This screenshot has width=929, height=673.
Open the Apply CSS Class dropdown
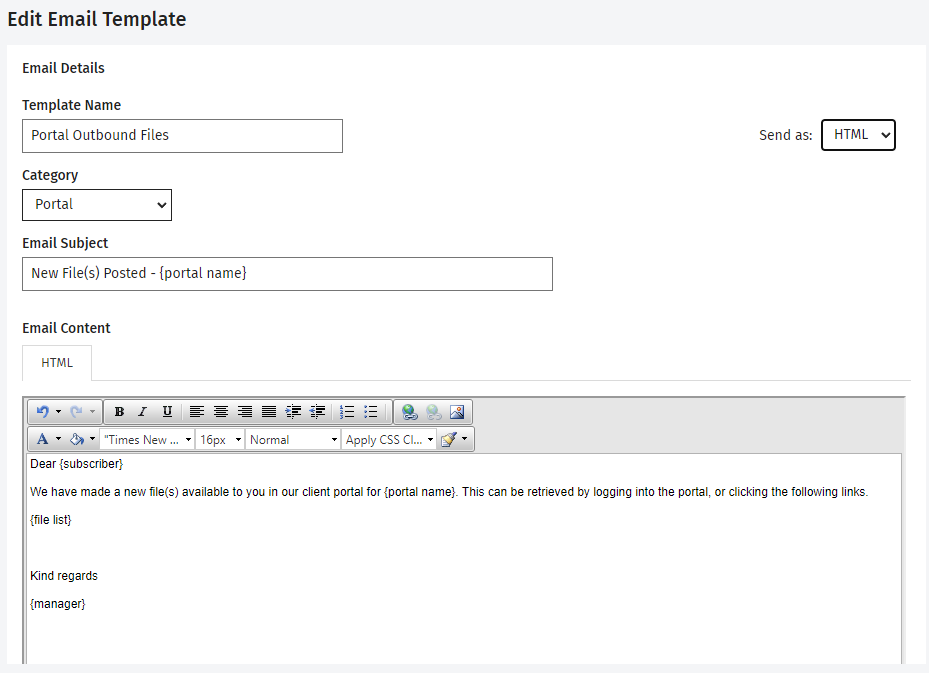[389, 440]
